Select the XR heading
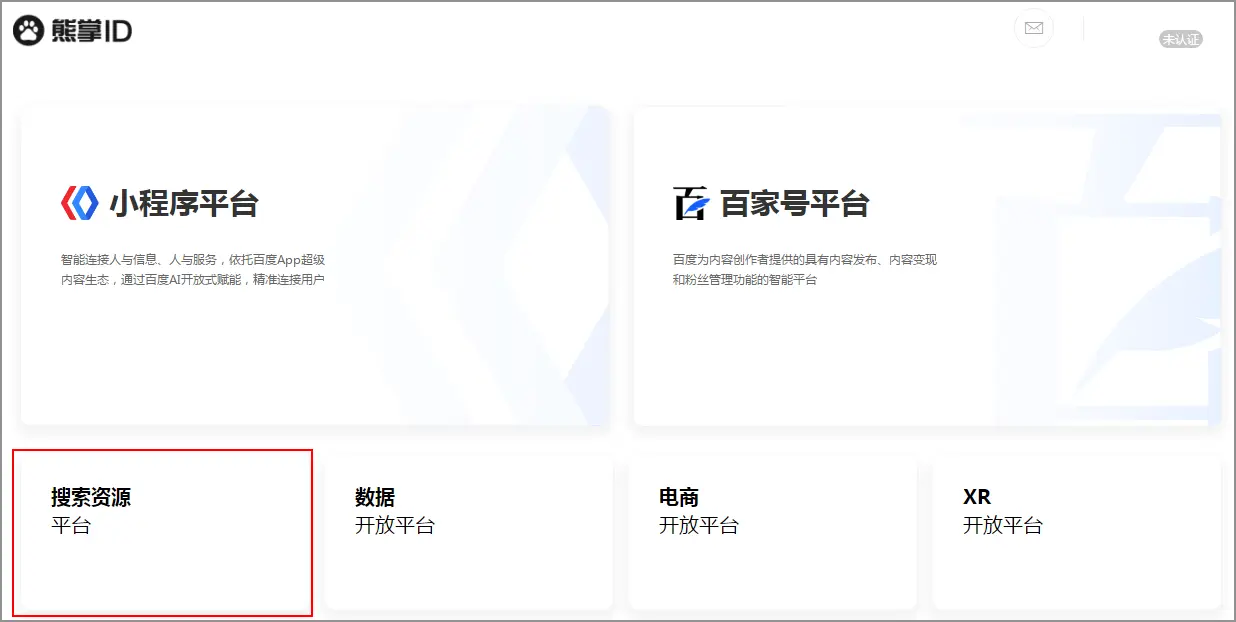Viewport: 1236px width, 622px height. coord(977,497)
